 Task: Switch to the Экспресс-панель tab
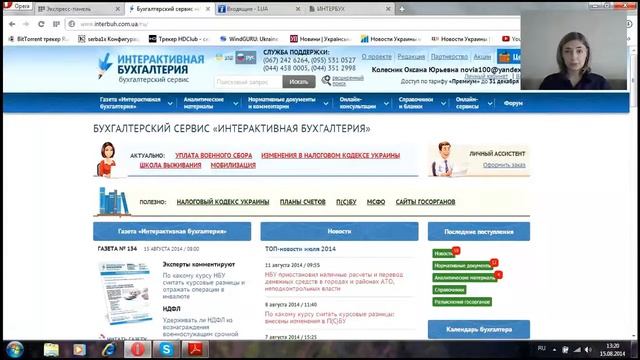pyautogui.click(x=78, y=9)
